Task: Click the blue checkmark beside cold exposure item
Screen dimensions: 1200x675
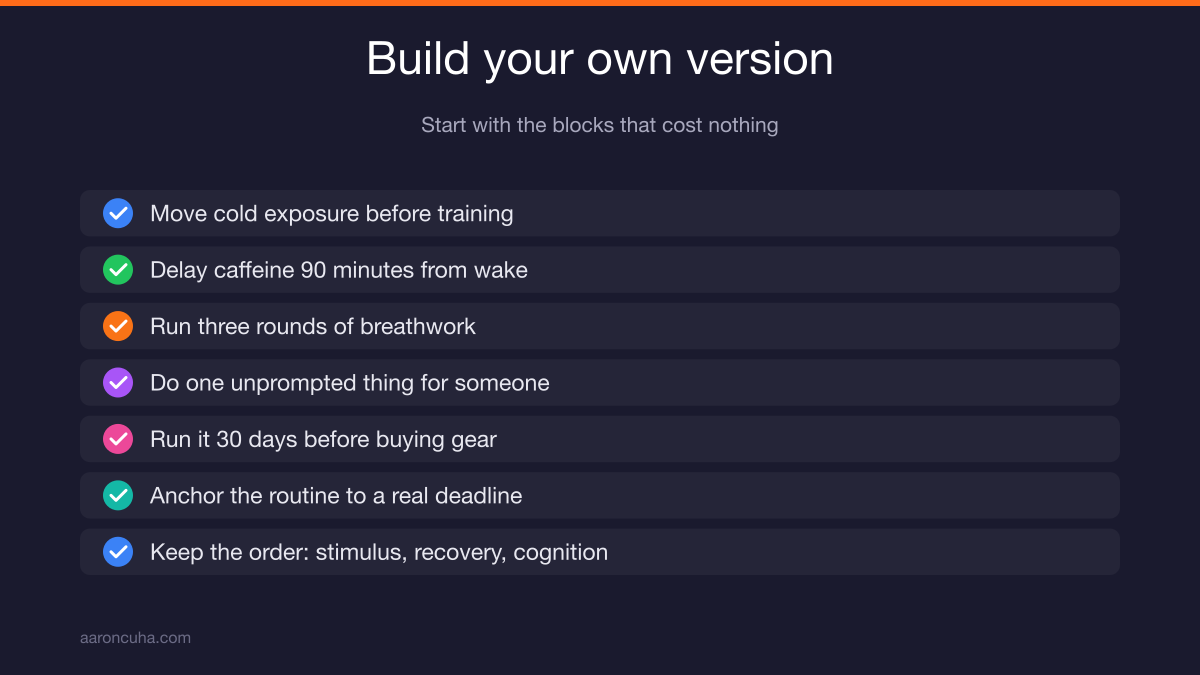Action: pos(118,213)
